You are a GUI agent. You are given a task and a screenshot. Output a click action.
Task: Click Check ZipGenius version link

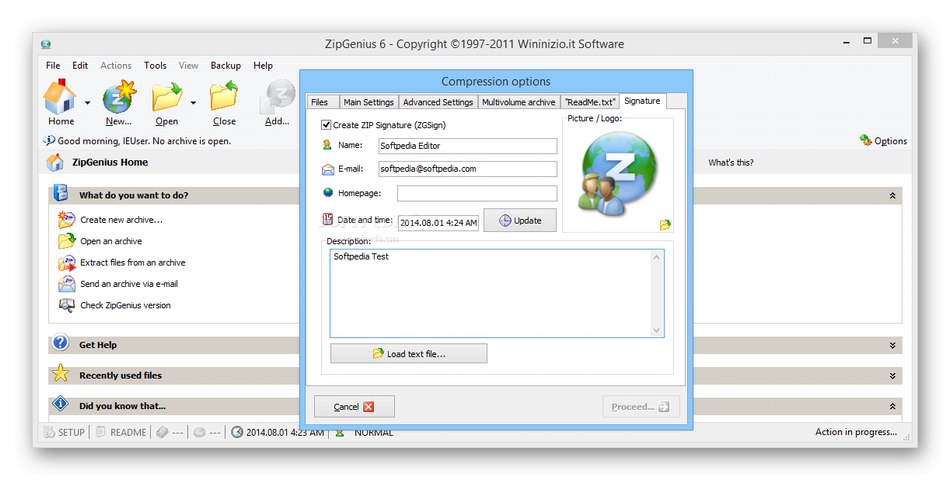[125, 305]
